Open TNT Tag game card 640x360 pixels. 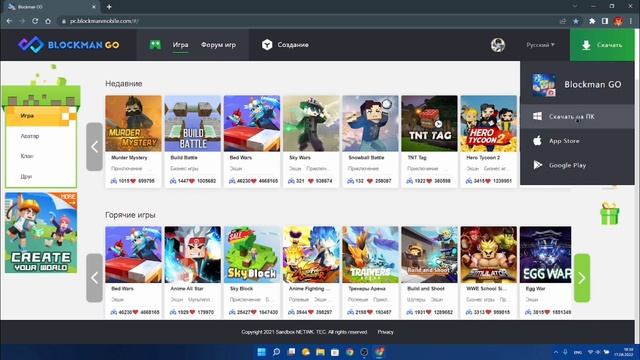pos(429,142)
